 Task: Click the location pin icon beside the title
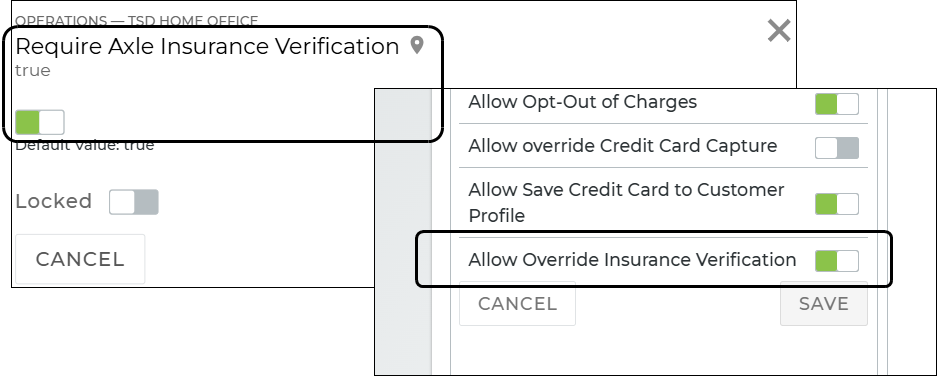(417, 45)
